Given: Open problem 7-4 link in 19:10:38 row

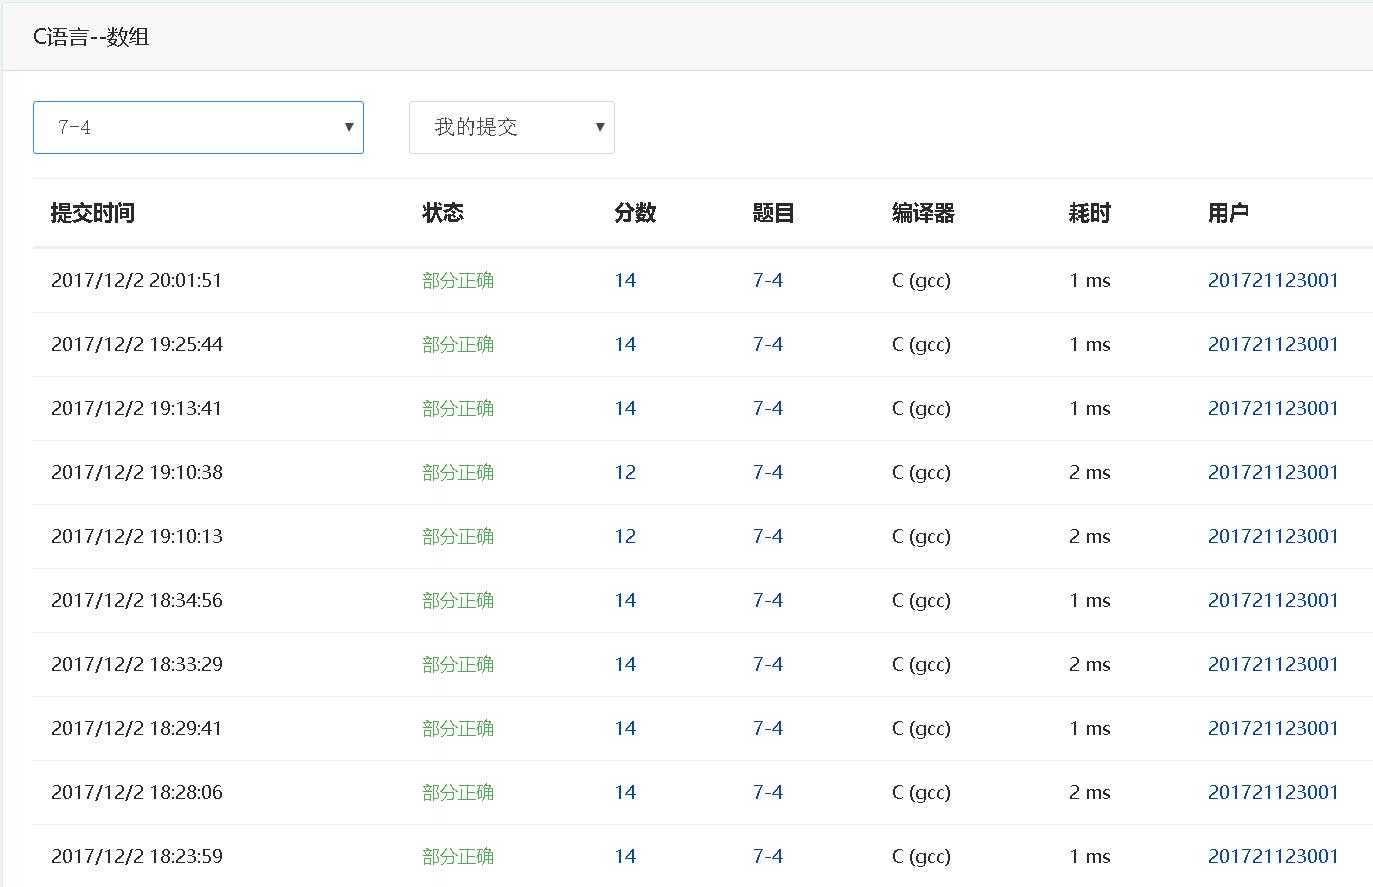Looking at the screenshot, I should pyautogui.click(x=768, y=472).
